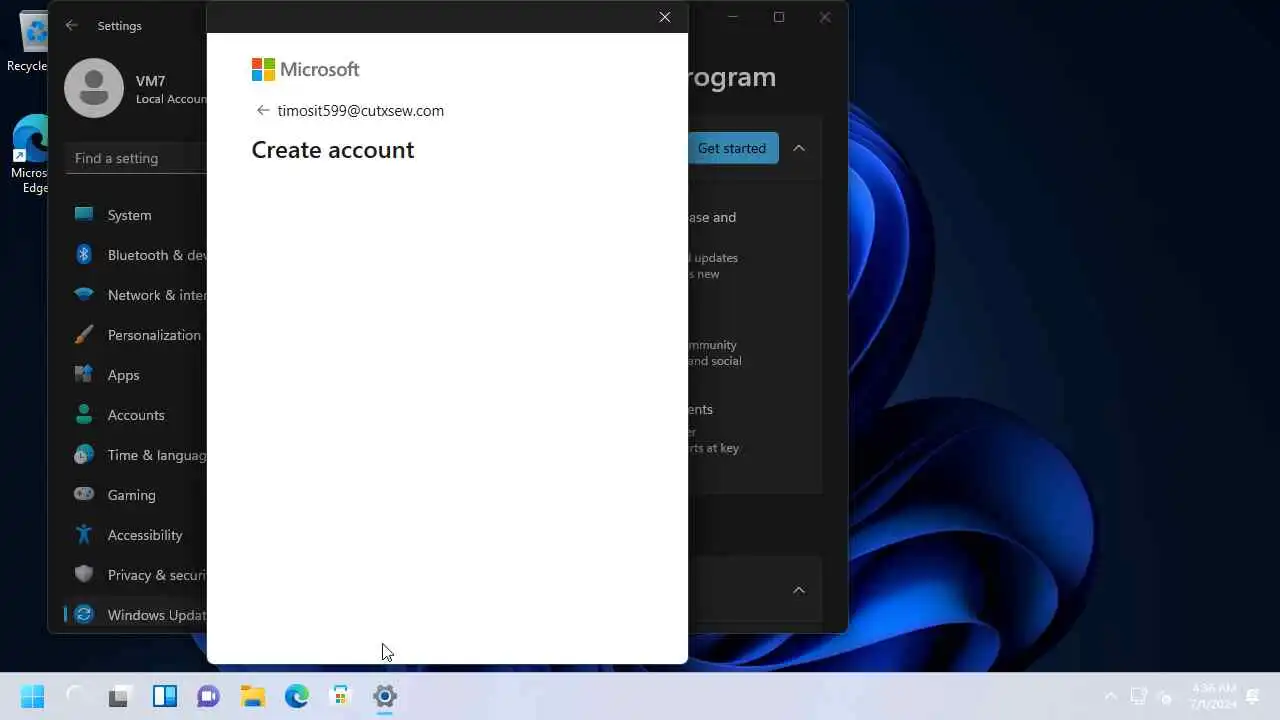Open Network & internet settings
Viewport: 1280px width, 720px height.
coord(136,295)
